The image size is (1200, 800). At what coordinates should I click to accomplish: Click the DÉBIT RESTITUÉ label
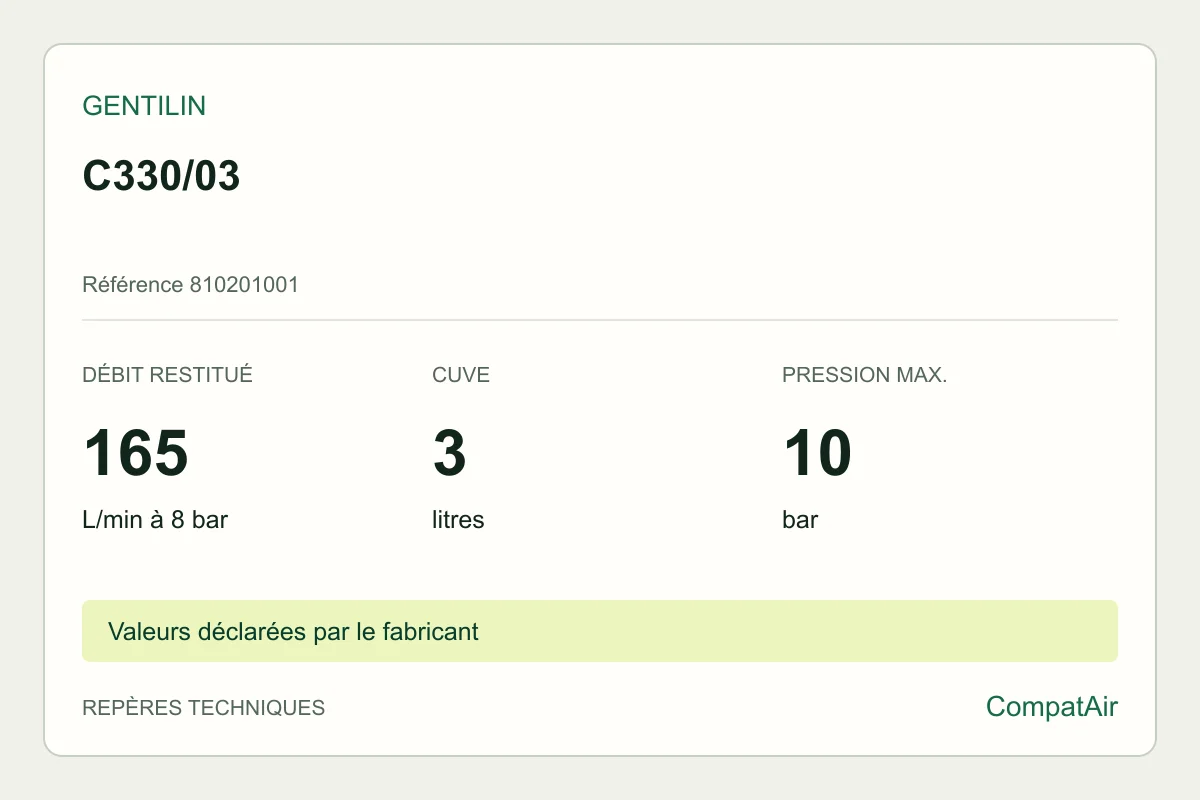[167, 375]
